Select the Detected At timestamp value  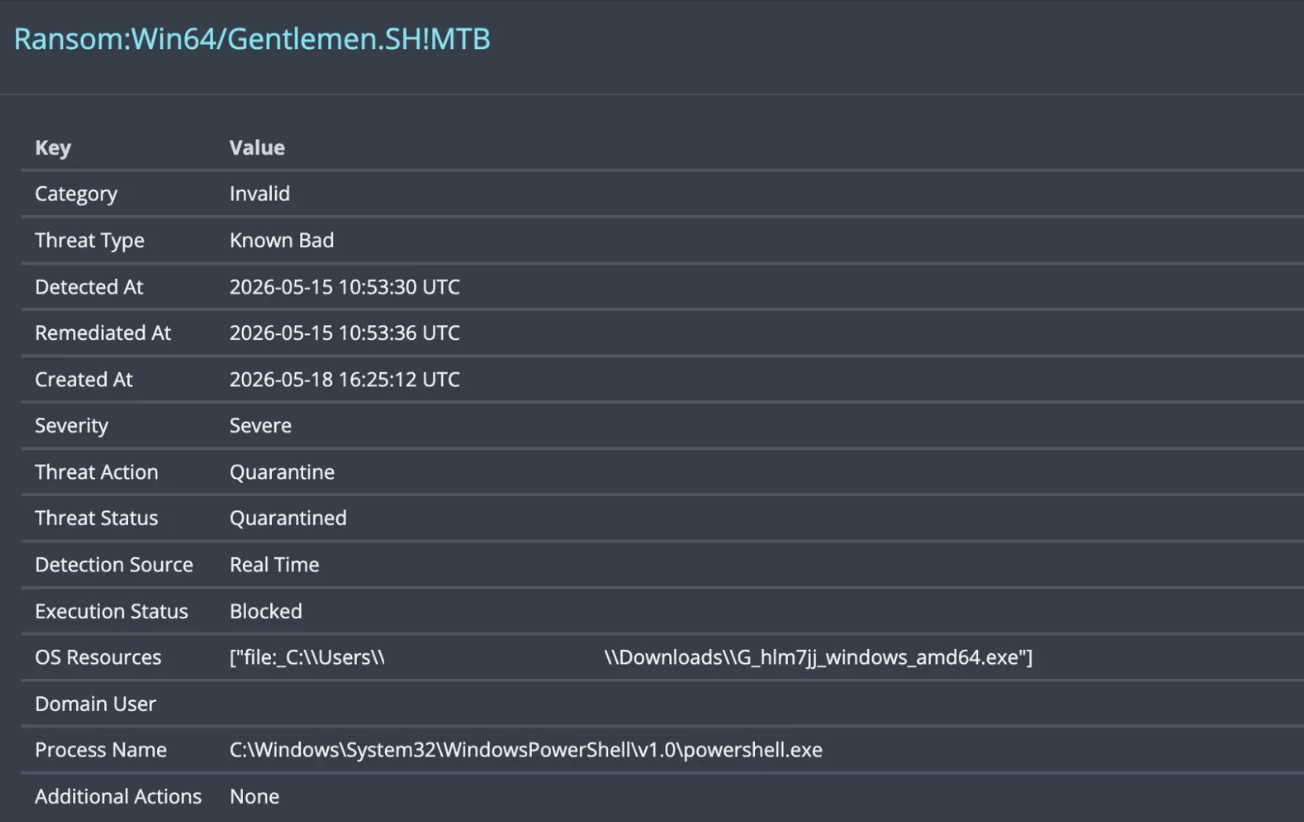click(345, 287)
